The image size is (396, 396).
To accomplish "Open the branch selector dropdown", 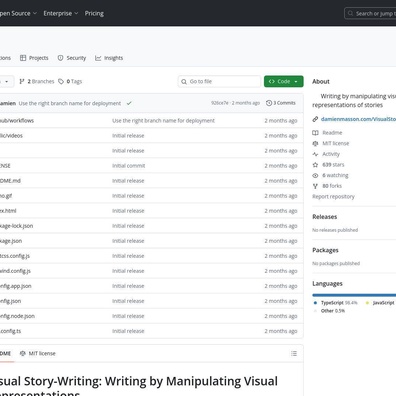I will point(7,81).
